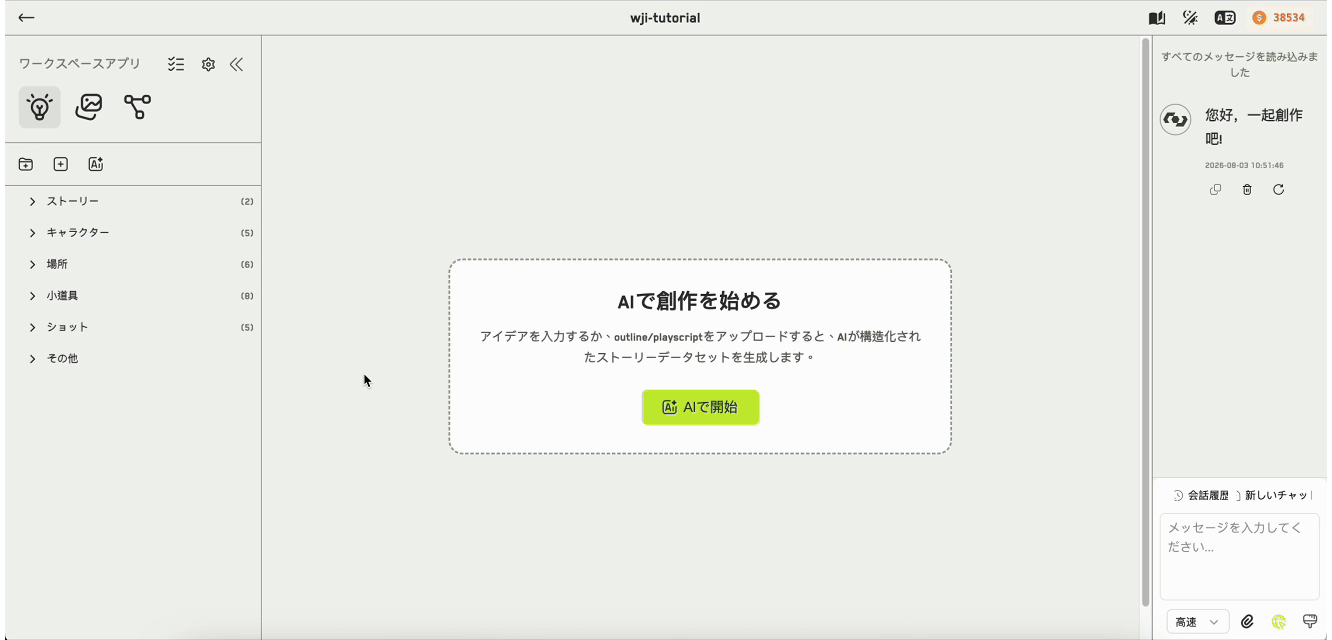Delete the greeting chat message
Image resolution: width=1332 pixels, height=640 pixels.
pos(1247,190)
